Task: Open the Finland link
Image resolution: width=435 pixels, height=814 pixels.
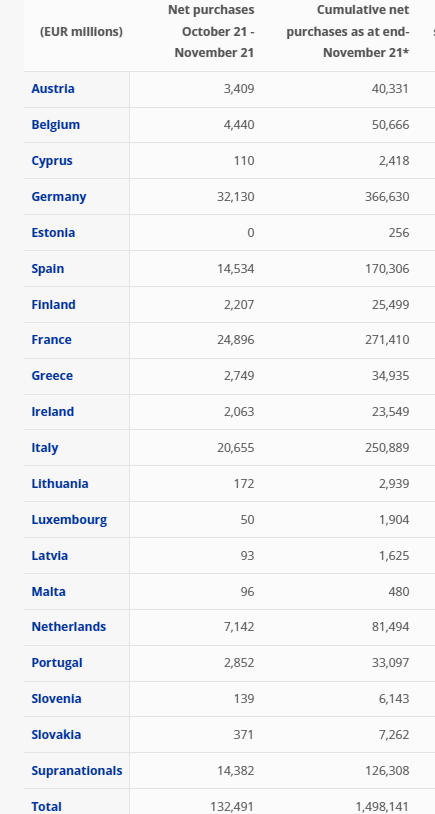Action: point(53,305)
